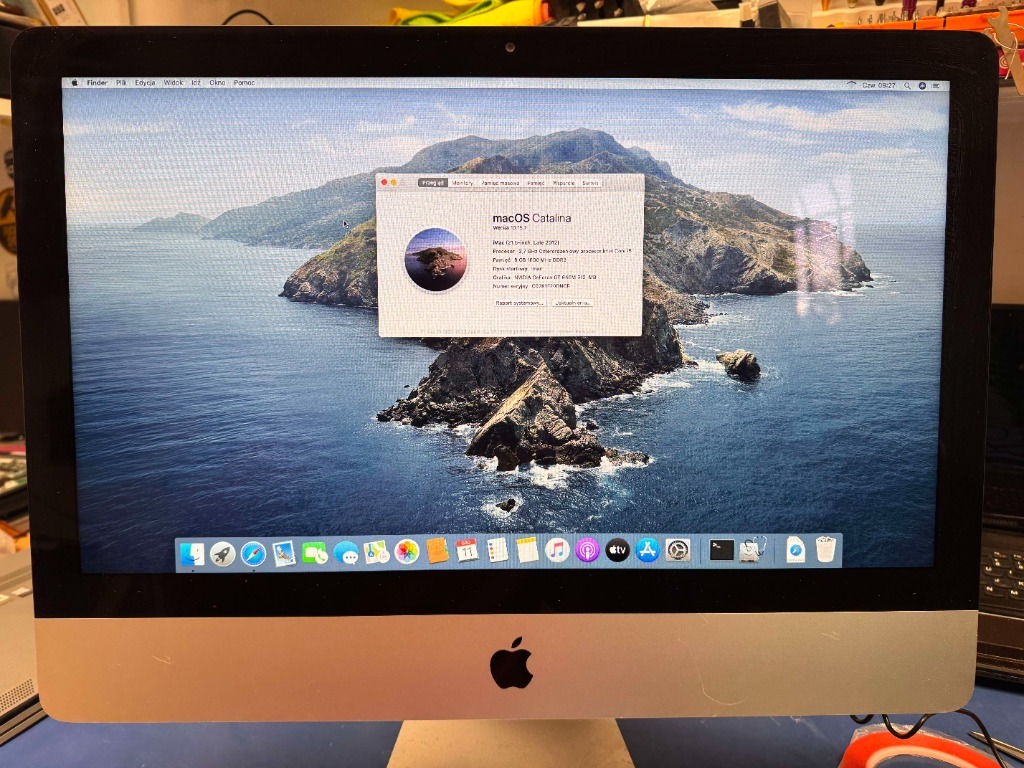
Task: Click the macOS Catalina title text
Action: coord(532,218)
